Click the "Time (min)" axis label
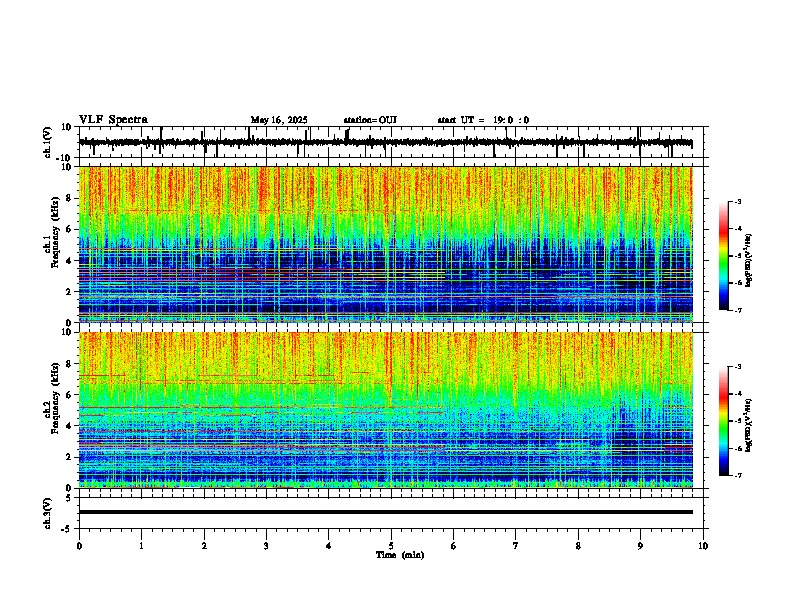The height and width of the screenshot is (612, 792). (x=400, y=555)
